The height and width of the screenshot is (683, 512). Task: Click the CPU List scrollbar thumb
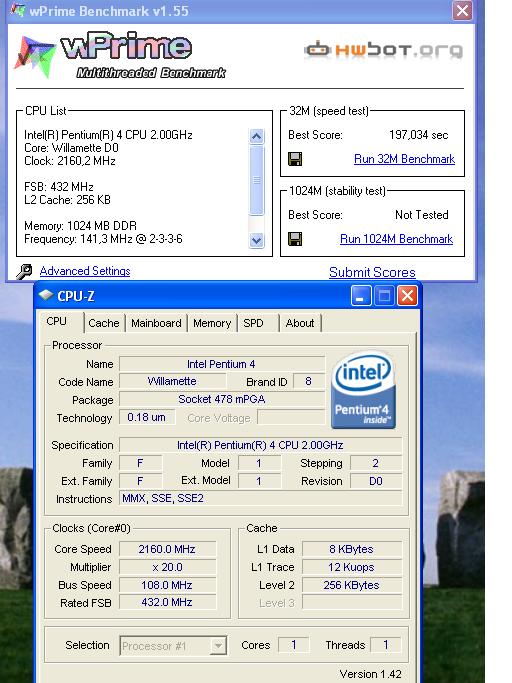click(x=257, y=180)
